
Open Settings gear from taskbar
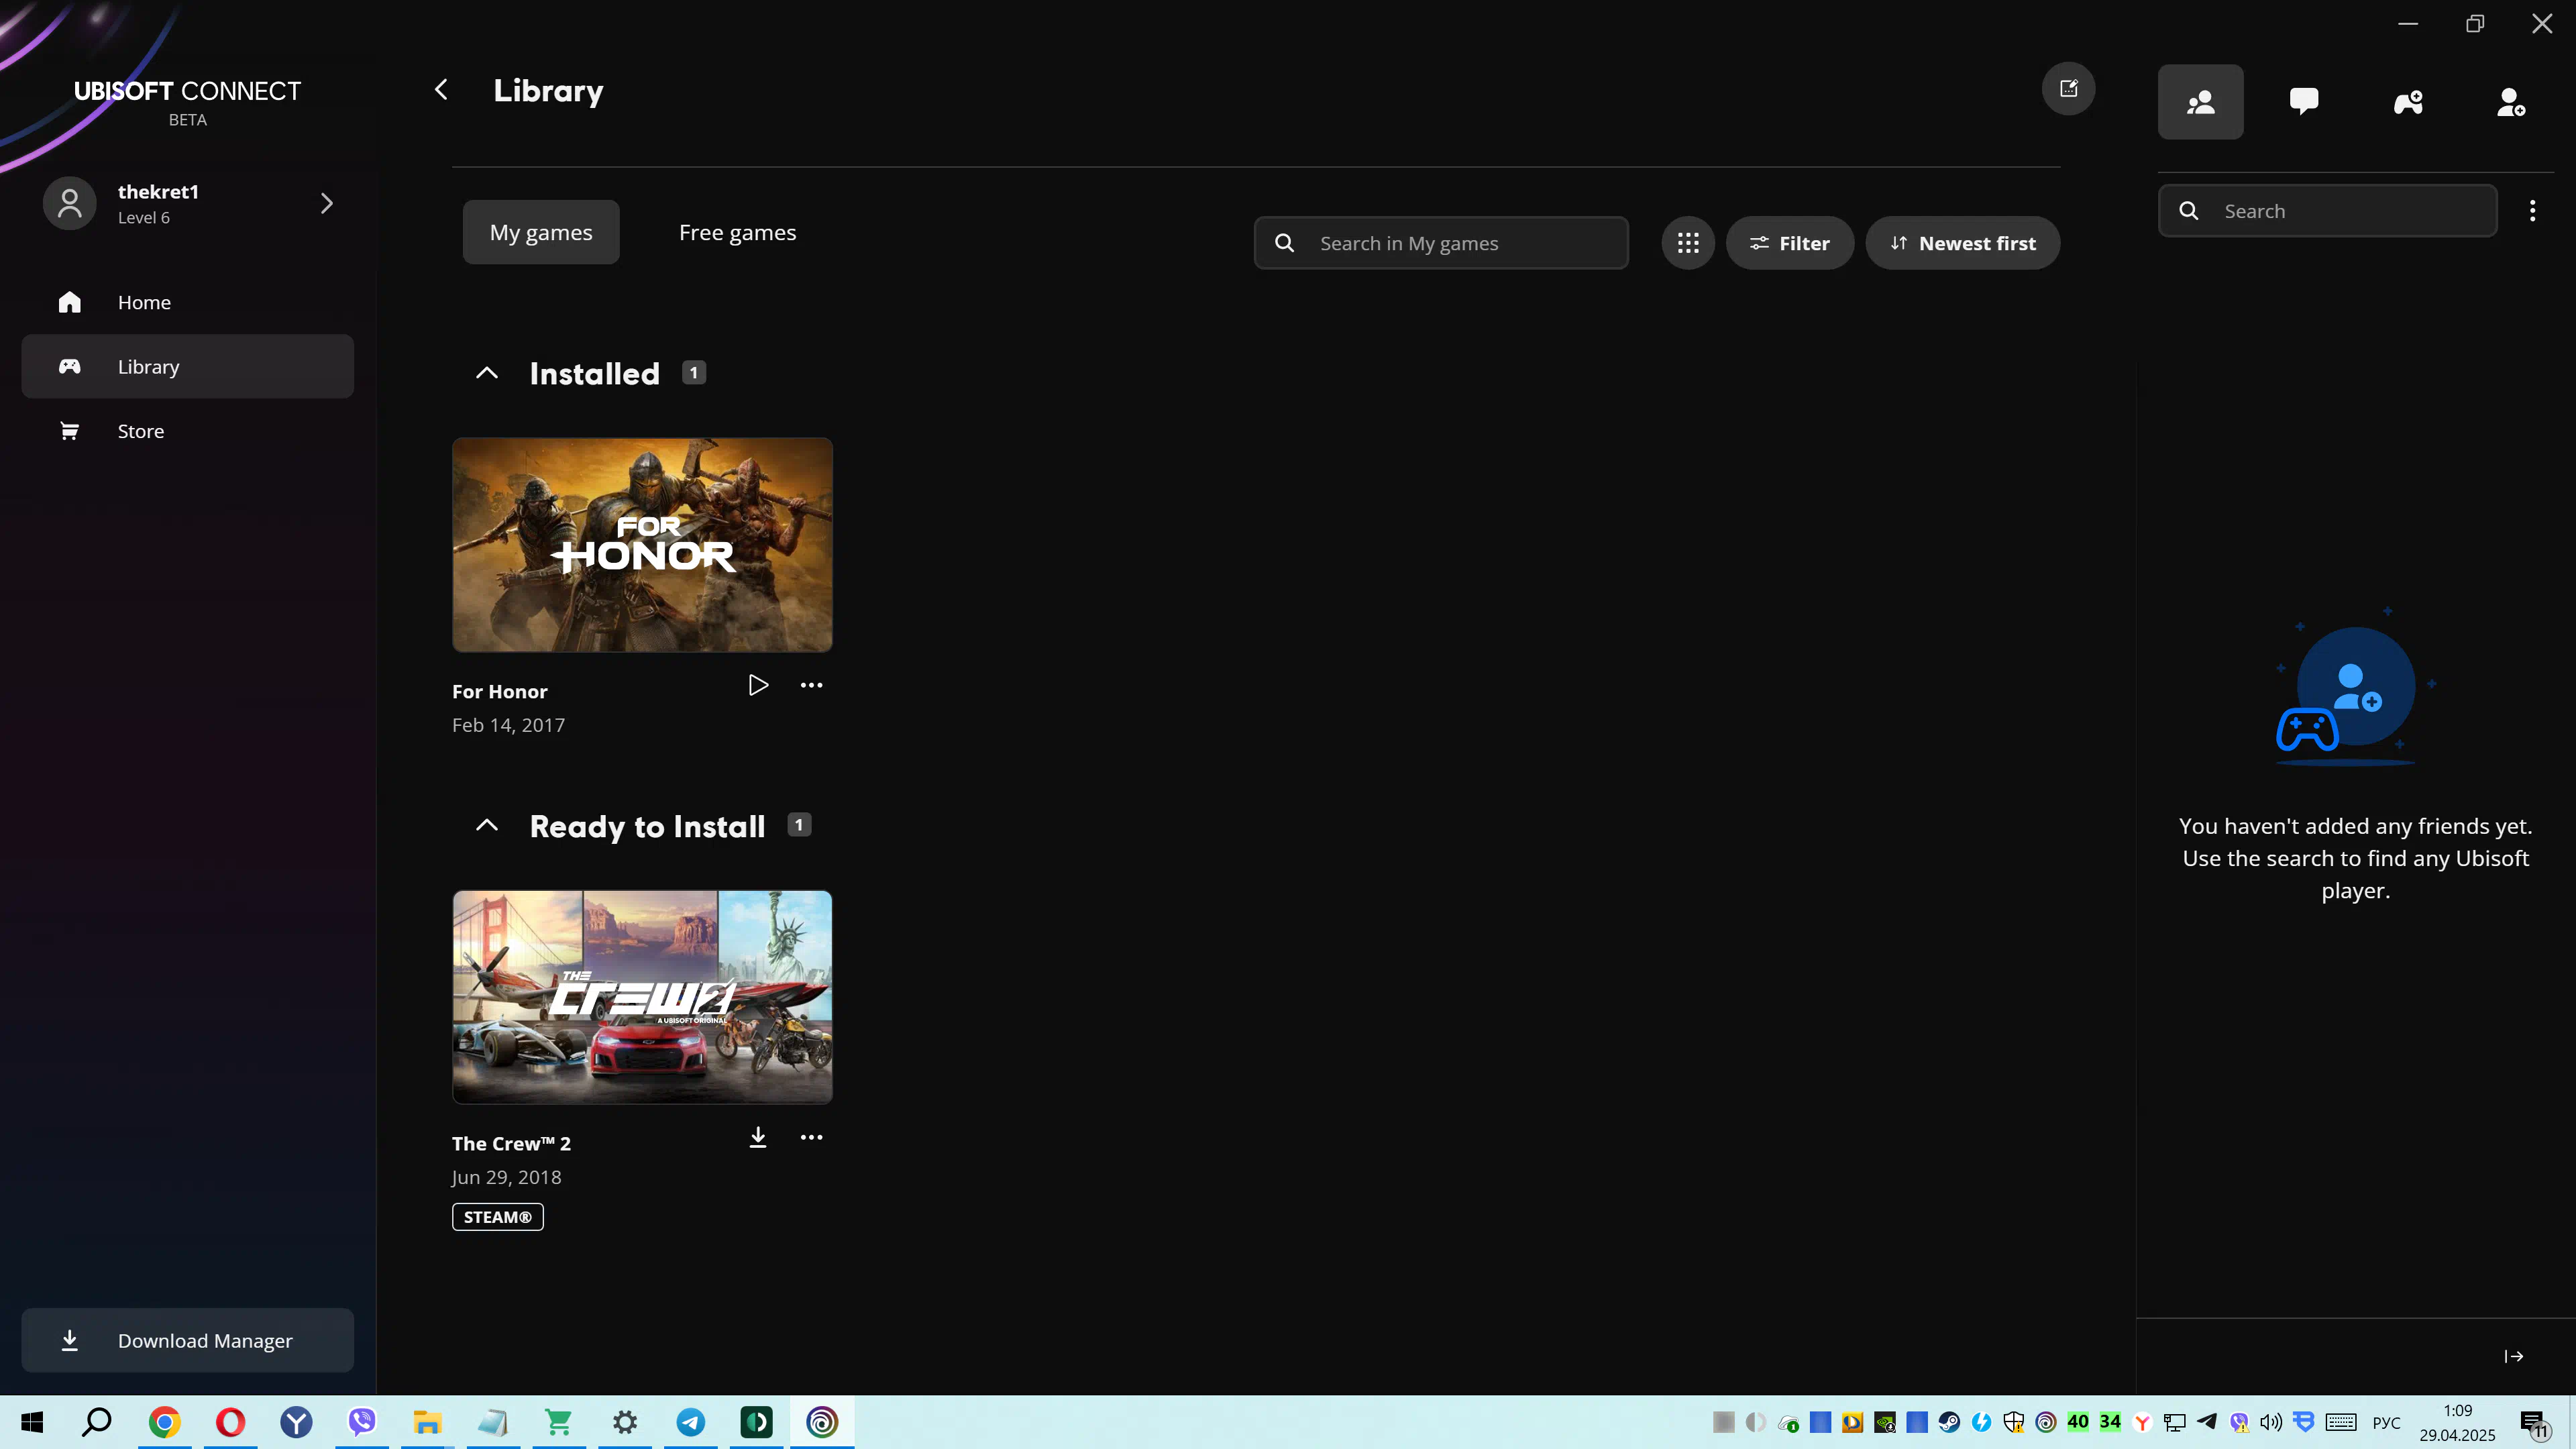click(x=625, y=1422)
